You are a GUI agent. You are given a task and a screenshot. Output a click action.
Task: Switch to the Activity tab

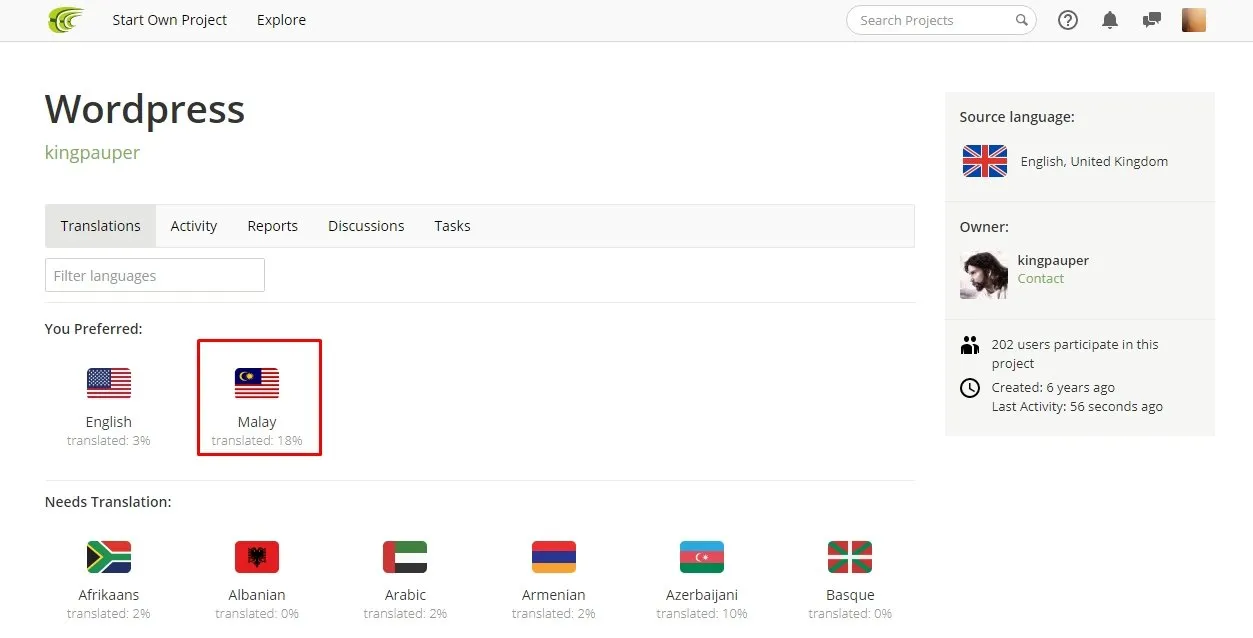194,226
